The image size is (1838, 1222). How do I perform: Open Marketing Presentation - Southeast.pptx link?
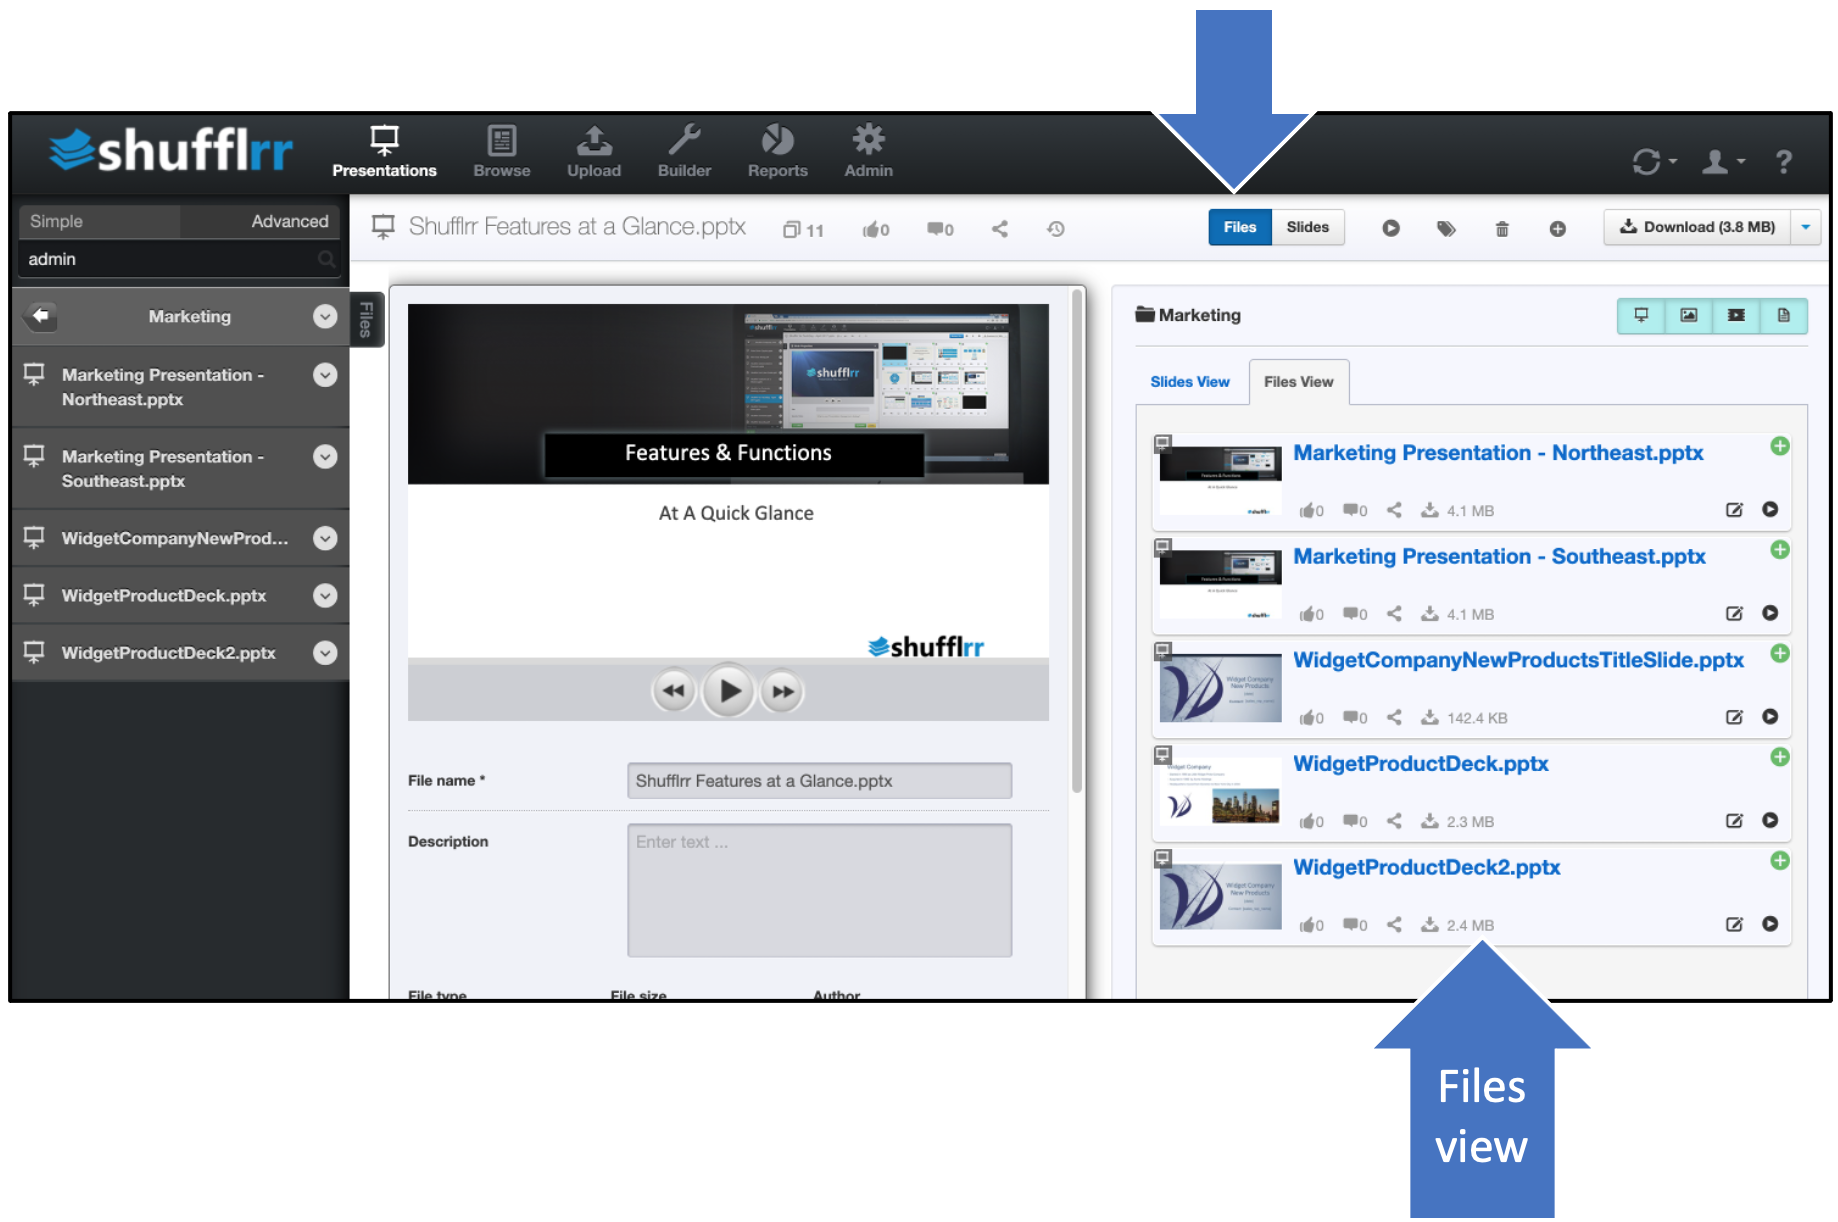(x=1499, y=557)
